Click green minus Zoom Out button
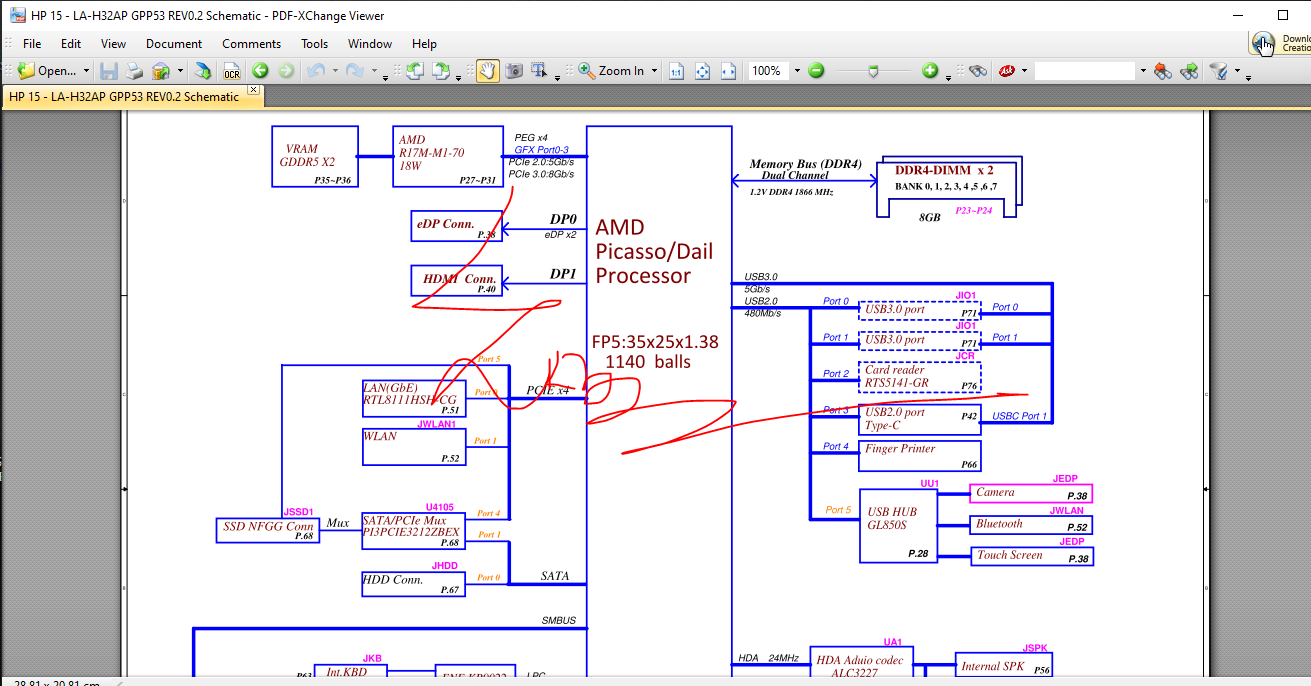The height and width of the screenshot is (686, 1311). (816, 71)
